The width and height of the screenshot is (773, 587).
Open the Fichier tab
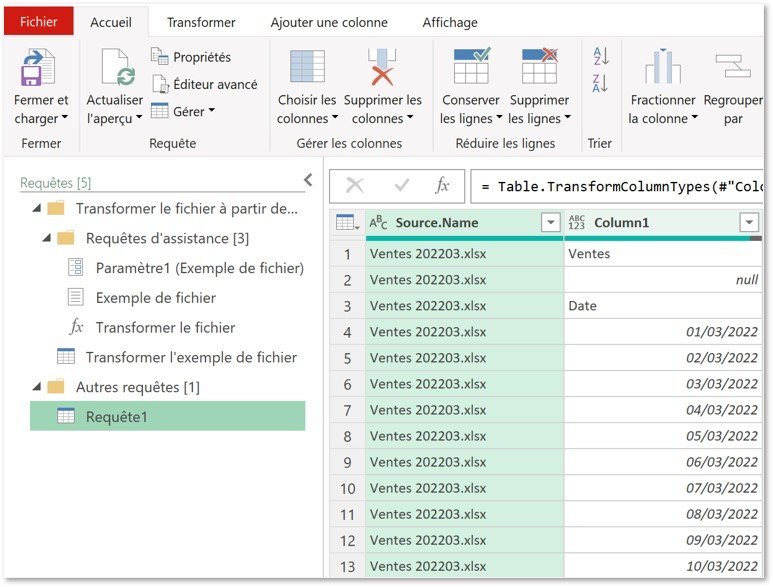tap(38, 22)
